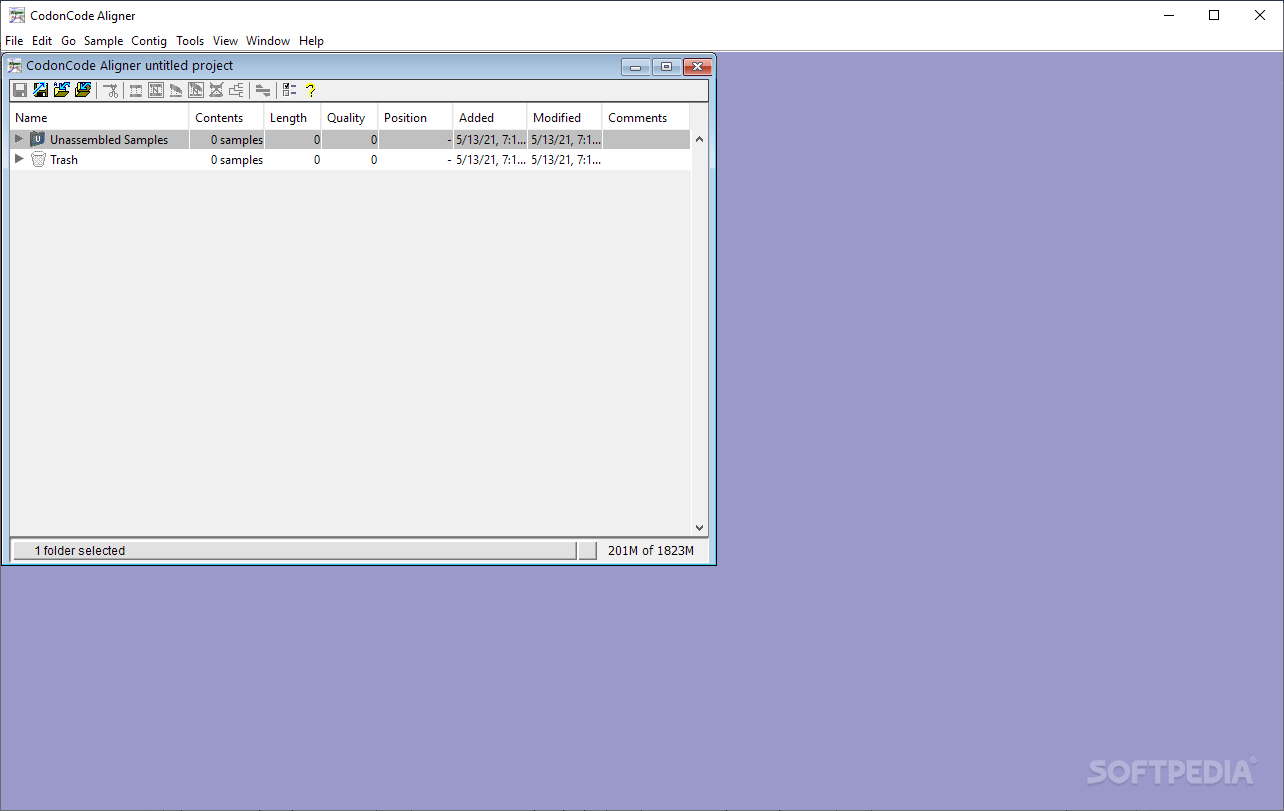Open the Contig menu
This screenshot has height=811, width=1284.
[149, 41]
